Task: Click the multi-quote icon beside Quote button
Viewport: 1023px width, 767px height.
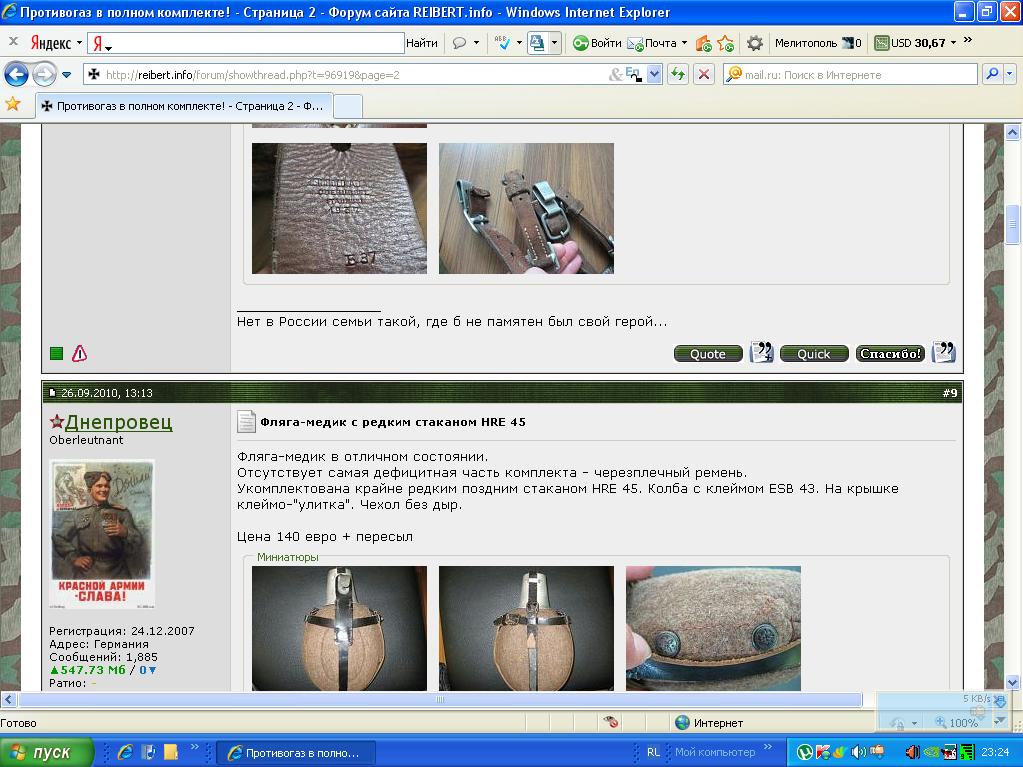Action: coord(761,352)
